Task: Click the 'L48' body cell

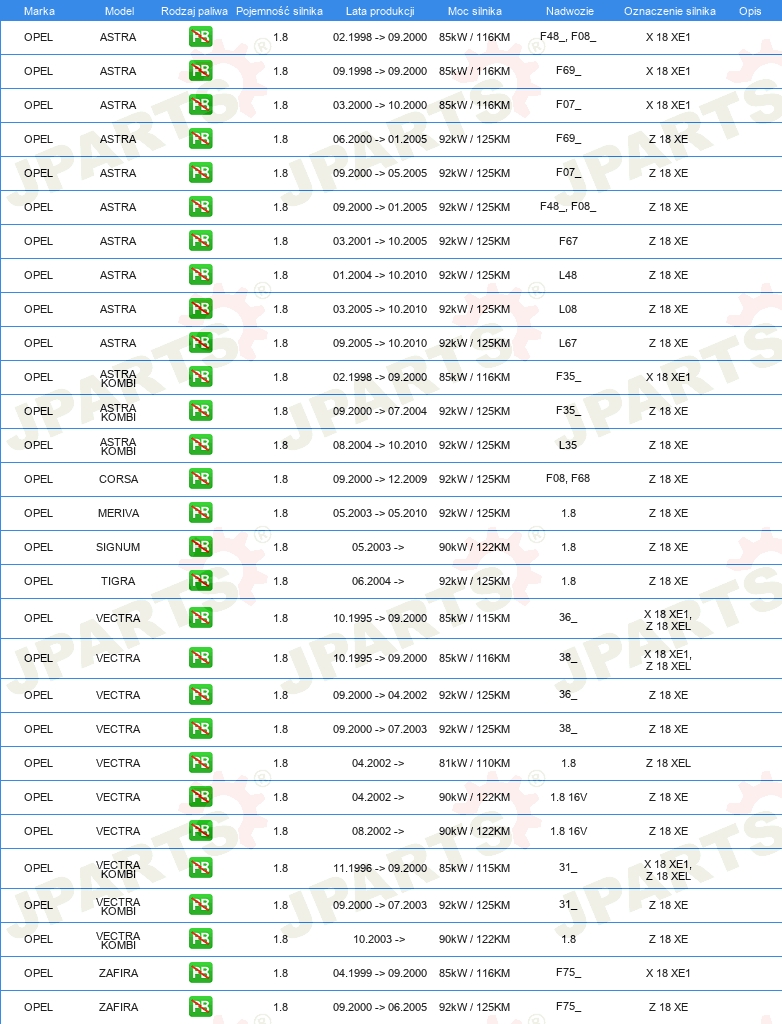Action: click(x=568, y=275)
